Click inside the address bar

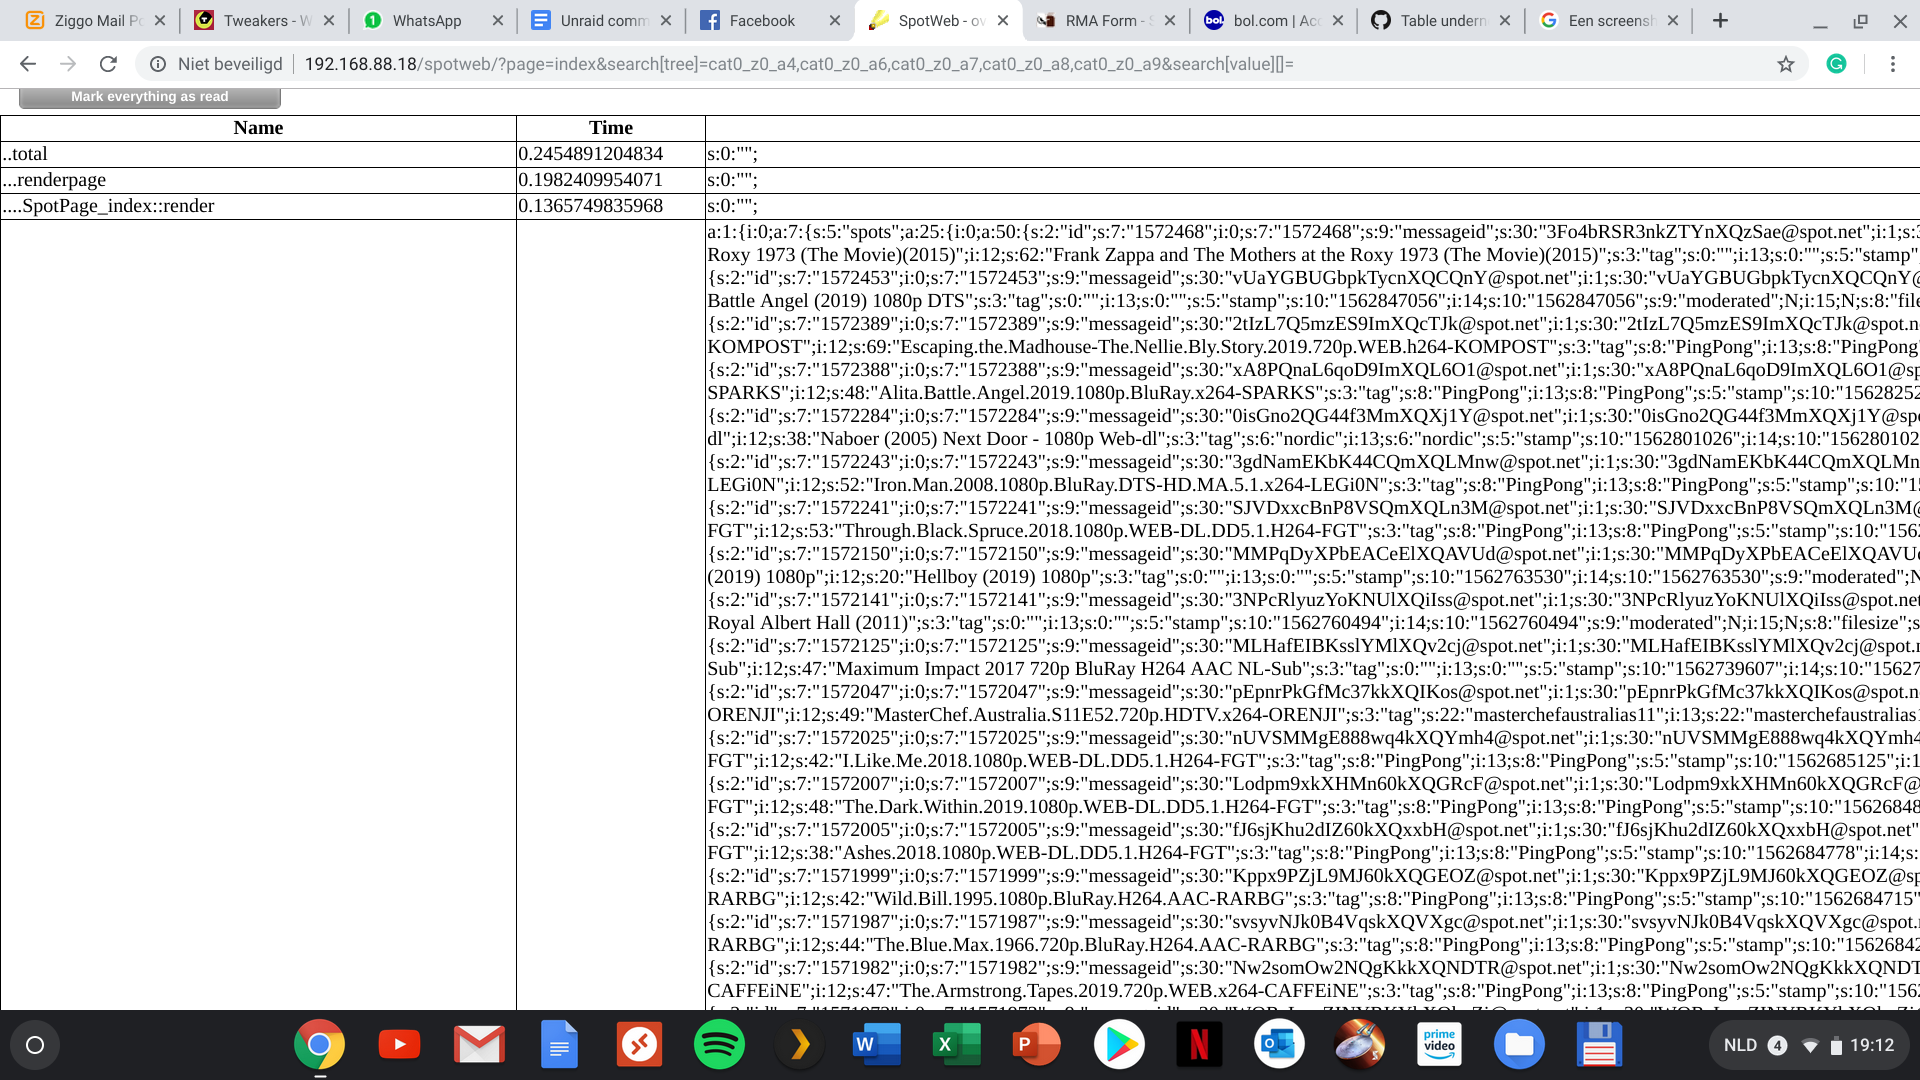[800, 64]
